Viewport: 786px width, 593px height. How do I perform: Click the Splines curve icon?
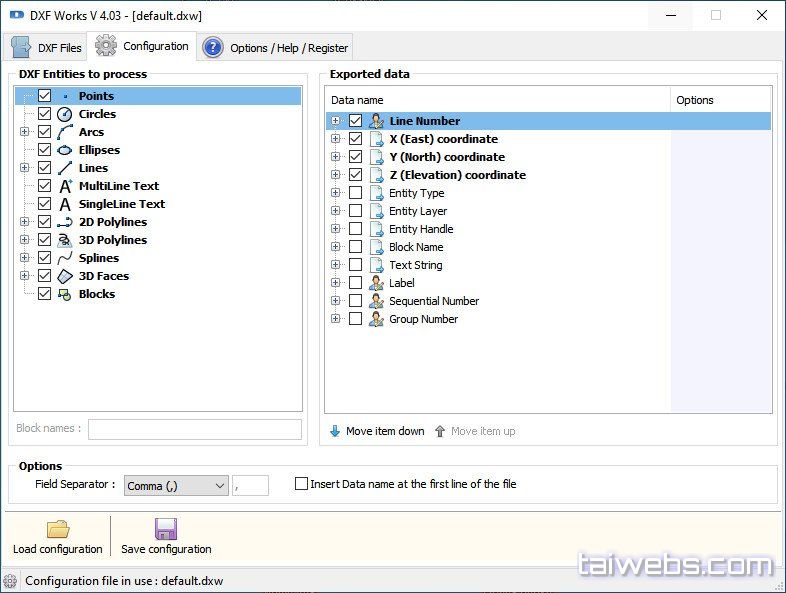64,258
